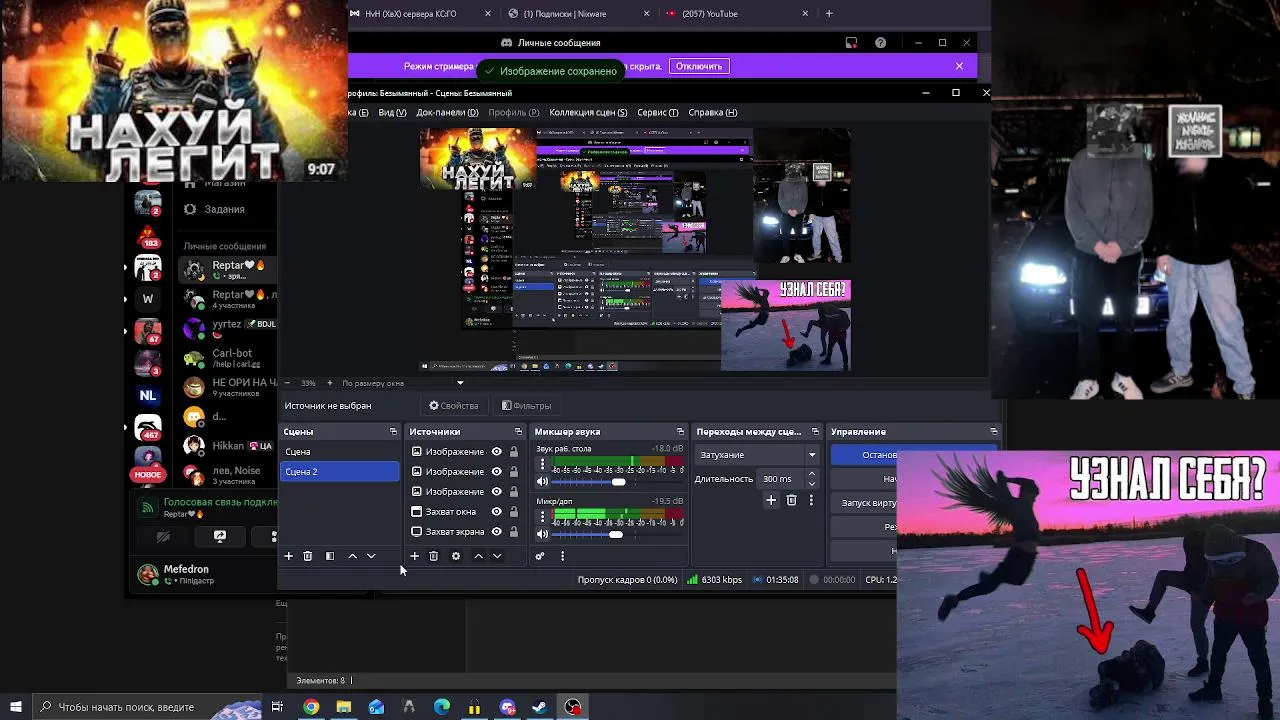Open File Explorer from the taskbar
Viewport: 1280px width, 720px height.
pyautogui.click(x=343, y=707)
